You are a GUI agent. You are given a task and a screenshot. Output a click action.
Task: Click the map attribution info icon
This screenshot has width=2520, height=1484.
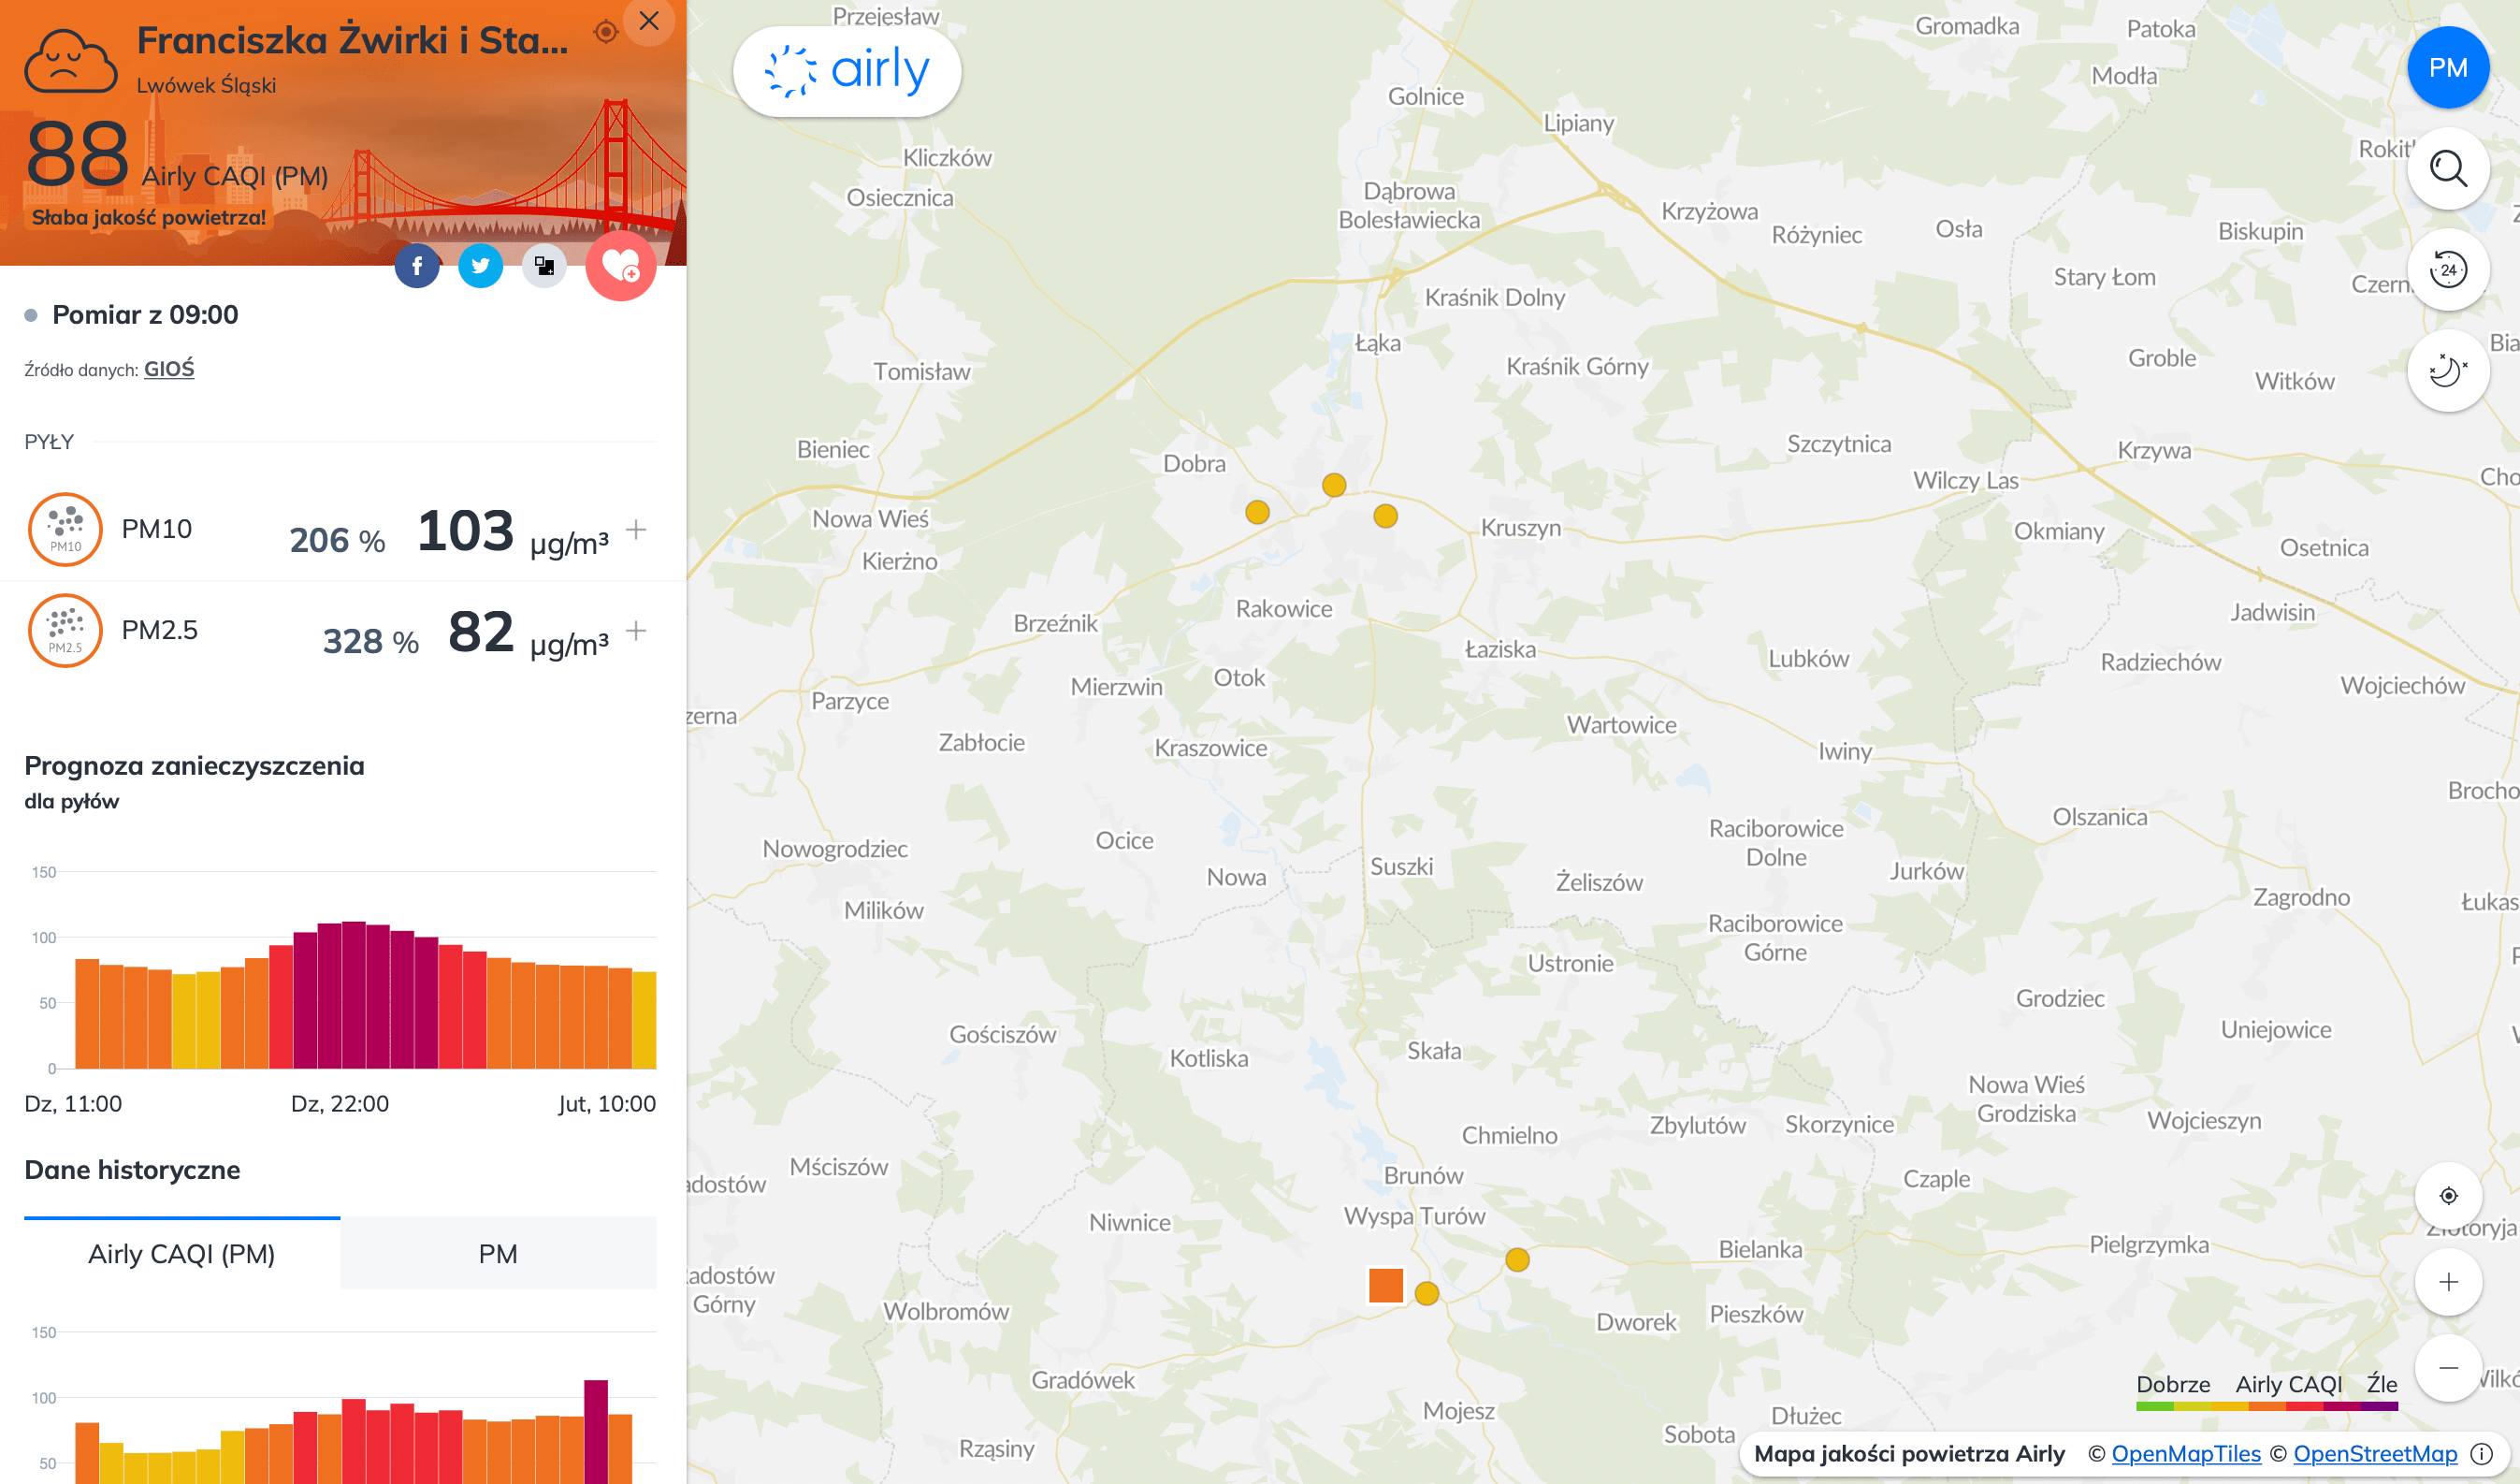click(x=2482, y=1454)
